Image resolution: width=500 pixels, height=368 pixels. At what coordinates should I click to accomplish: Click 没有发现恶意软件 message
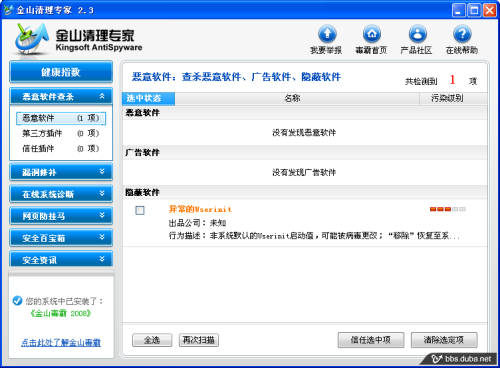tap(304, 133)
